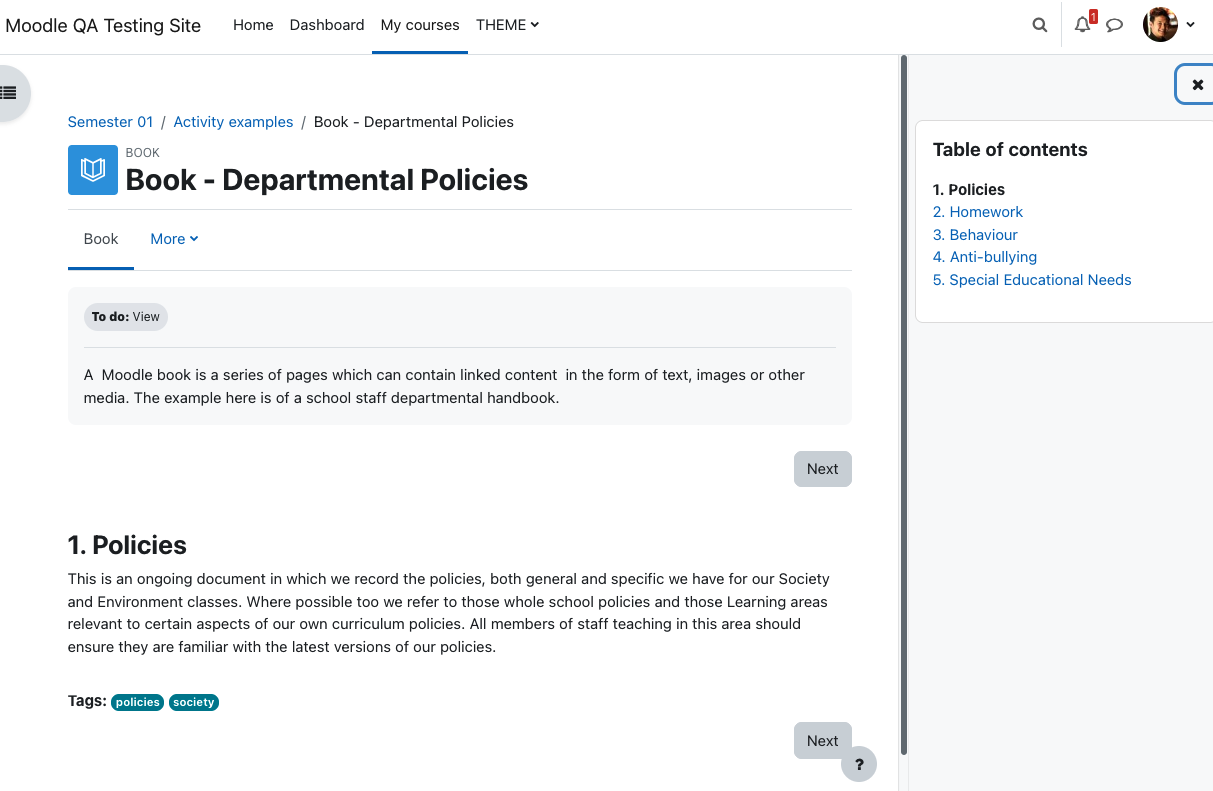Open the policies tag
This screenshot has width=1213, height=791.
click(137, 702)
